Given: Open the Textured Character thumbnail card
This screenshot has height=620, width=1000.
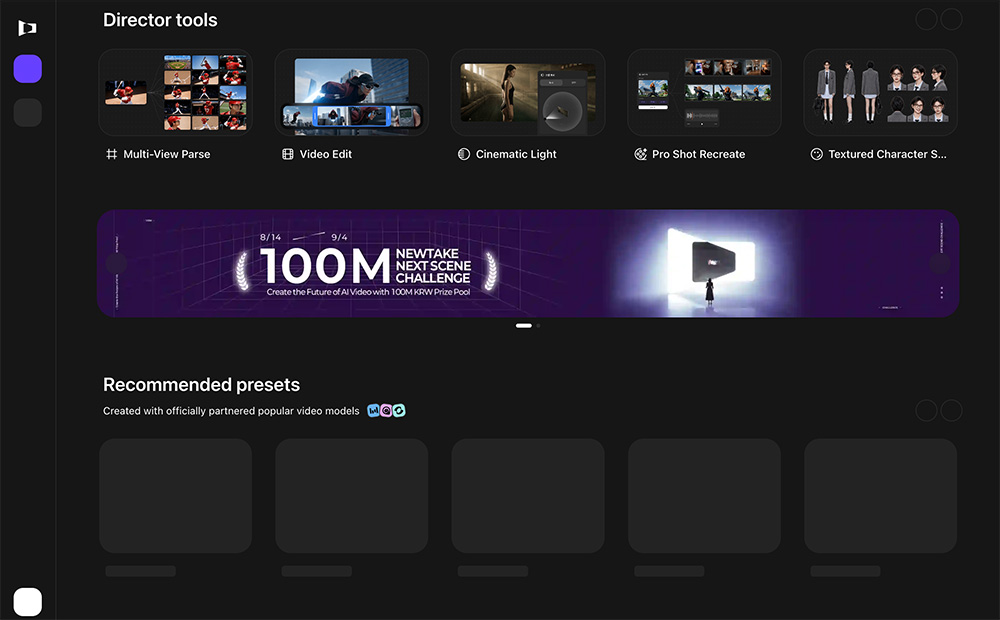Looking at the screenshot, I should tap(880, 92).
